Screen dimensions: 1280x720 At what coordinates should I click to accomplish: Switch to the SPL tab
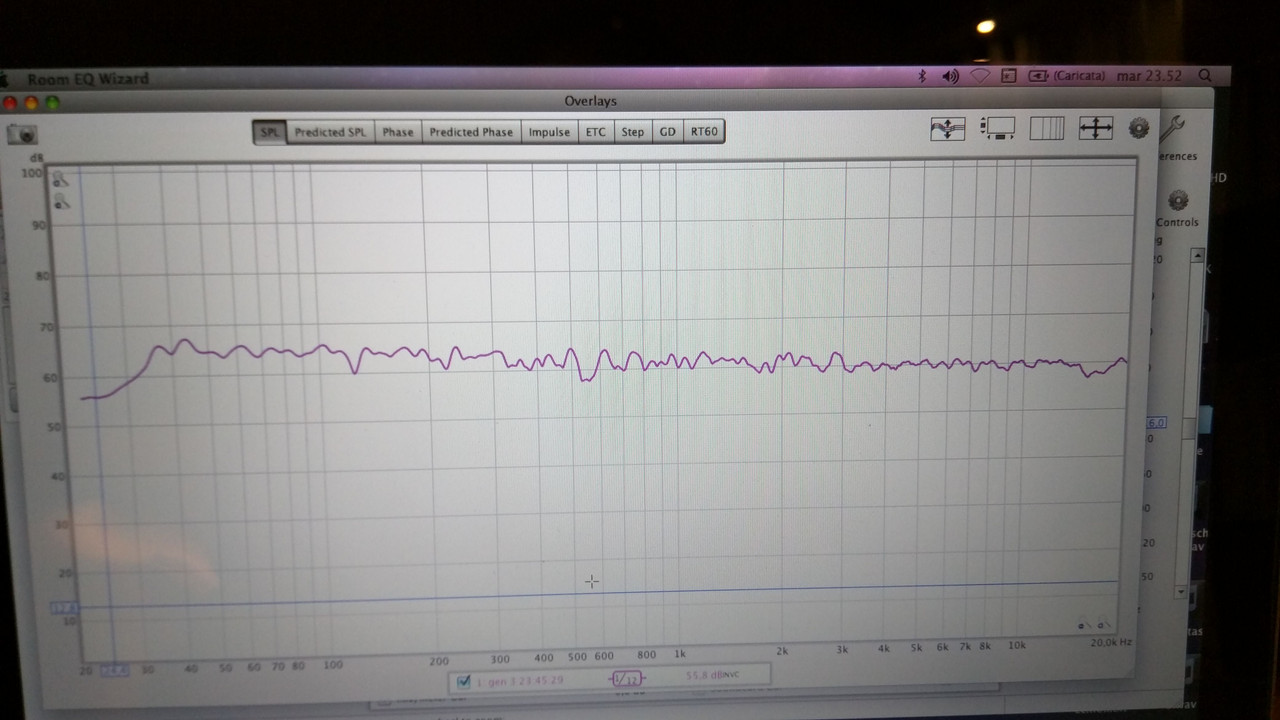pyautogui.click(x=270, y=132)
